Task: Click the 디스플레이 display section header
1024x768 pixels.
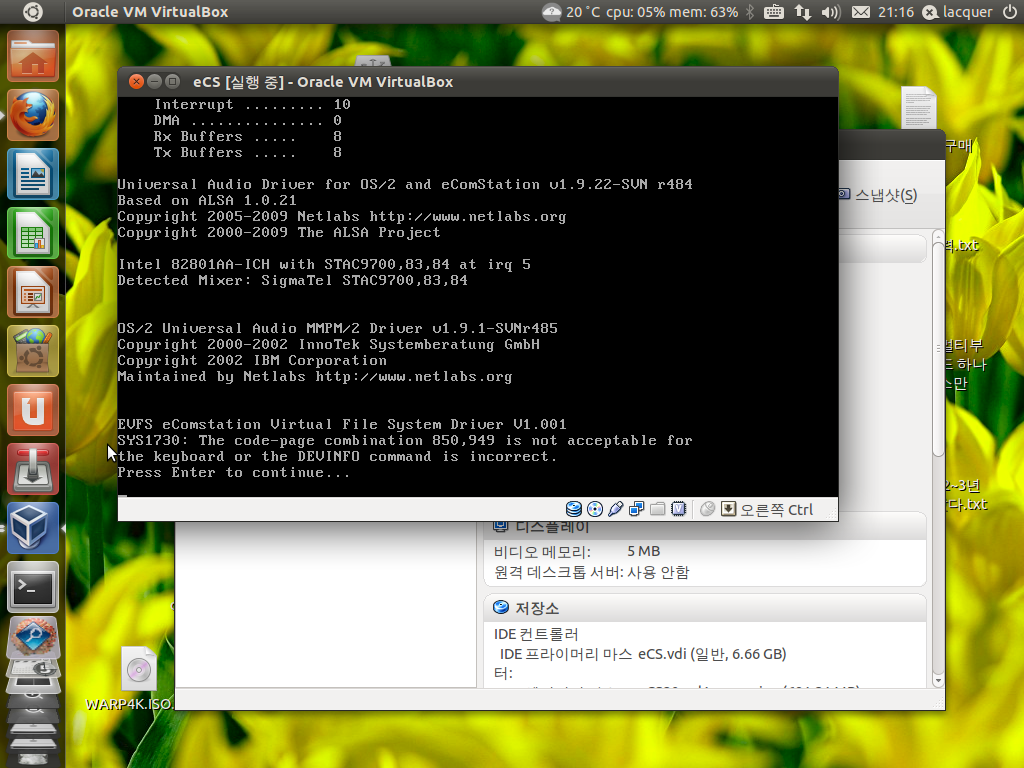Action: [705, 527]
